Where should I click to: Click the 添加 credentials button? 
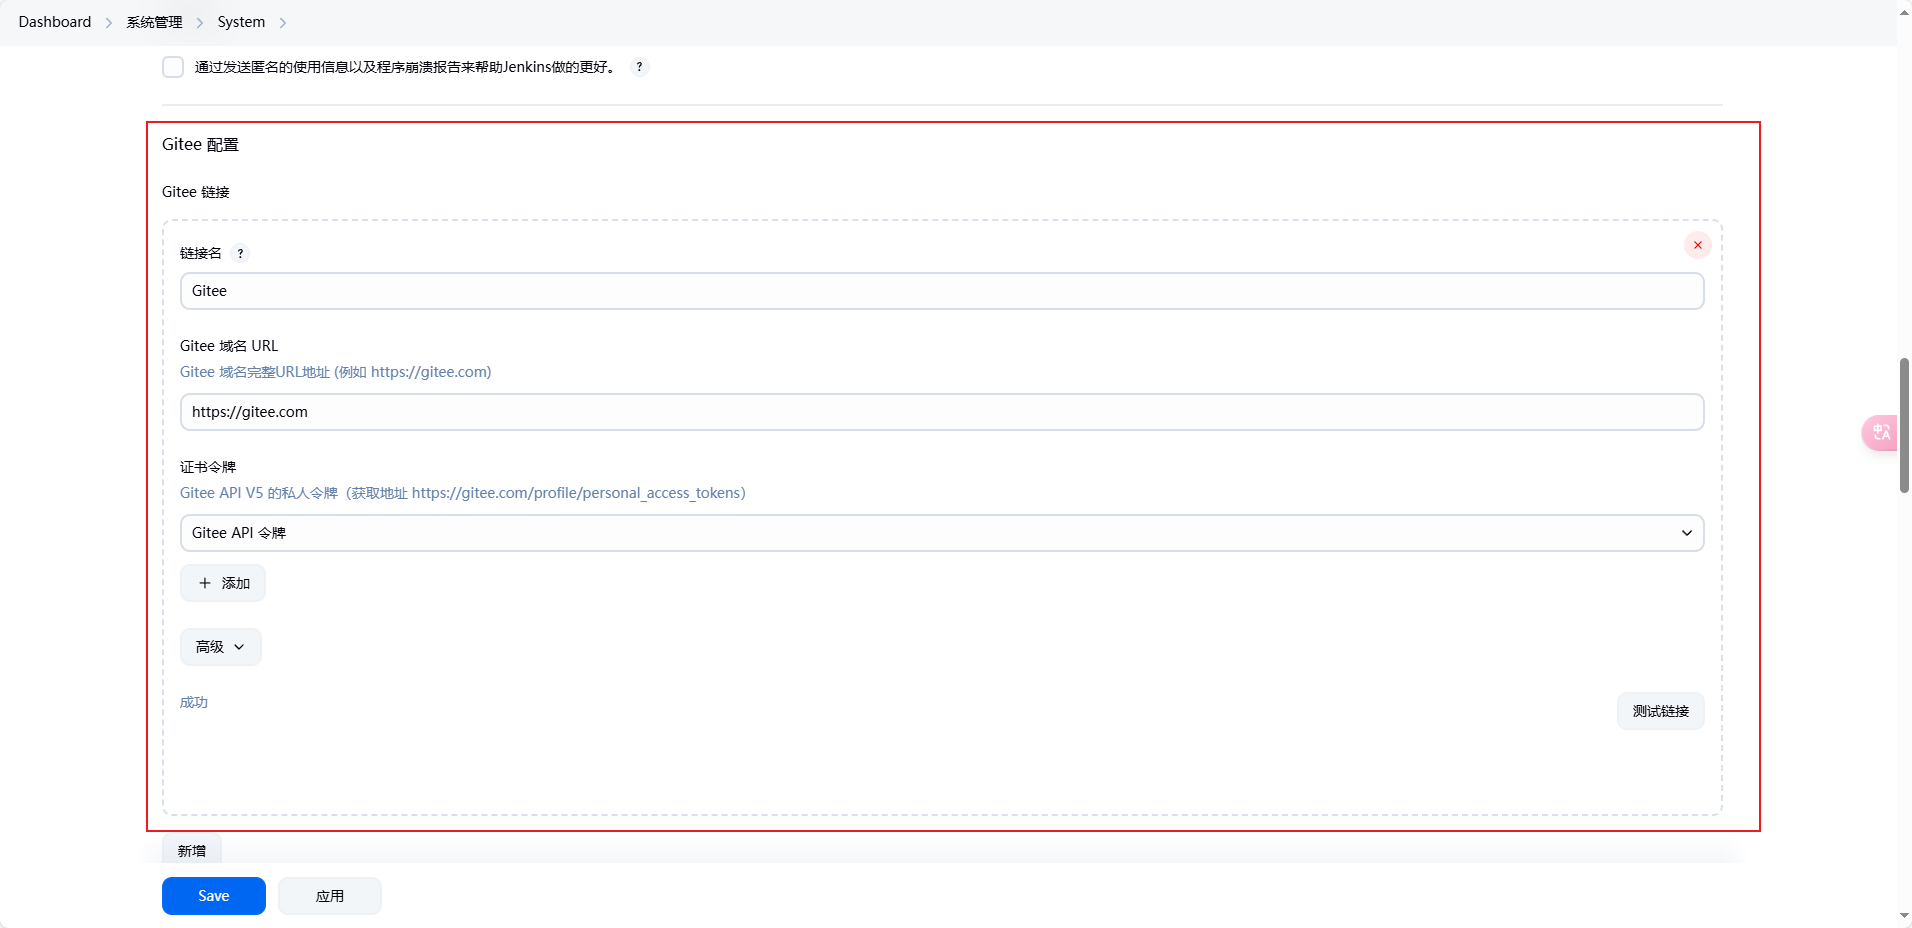[x=223, y=583]
